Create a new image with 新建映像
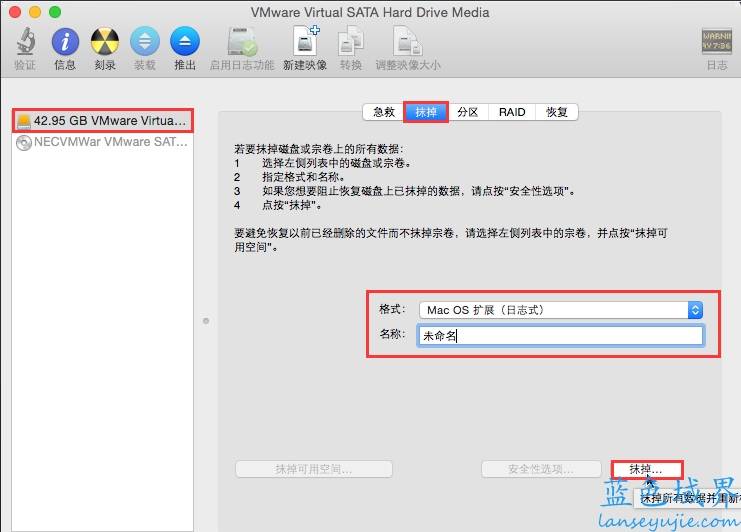Viewport: 741px width, 532px height. tap(305, 41)
